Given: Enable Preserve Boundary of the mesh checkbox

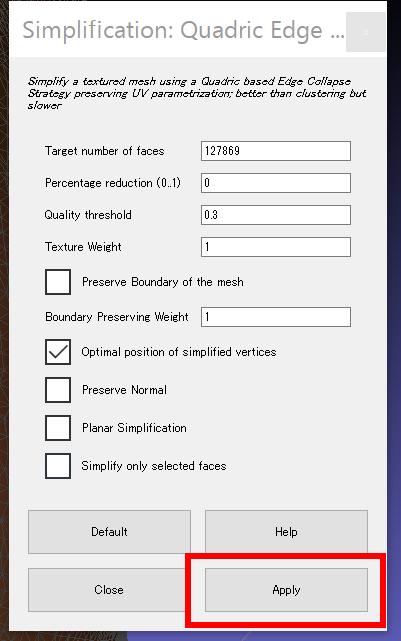Looking at the screenshot, I should click(58, 282).
